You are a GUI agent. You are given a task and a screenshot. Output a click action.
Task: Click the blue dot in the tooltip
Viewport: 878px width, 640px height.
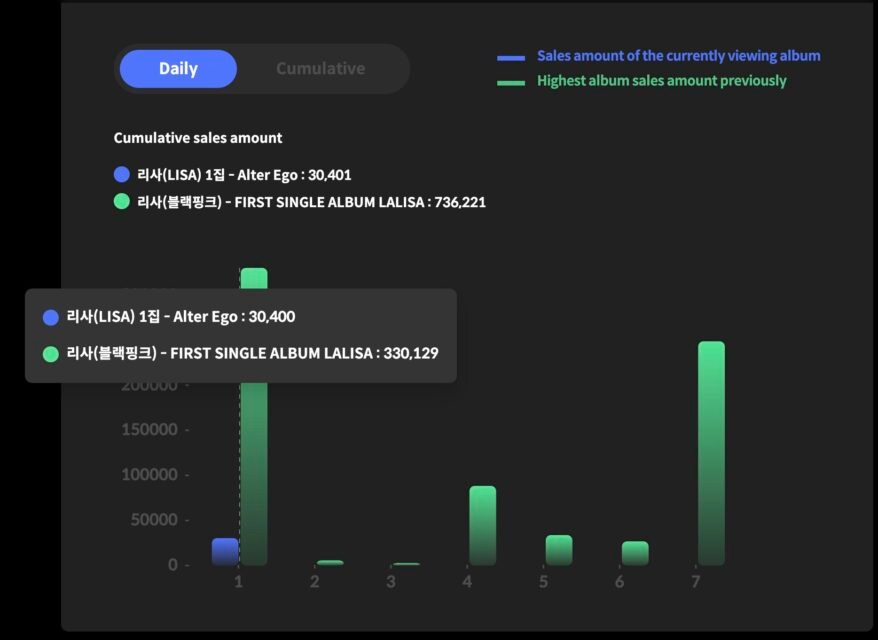tap(51, 317)
